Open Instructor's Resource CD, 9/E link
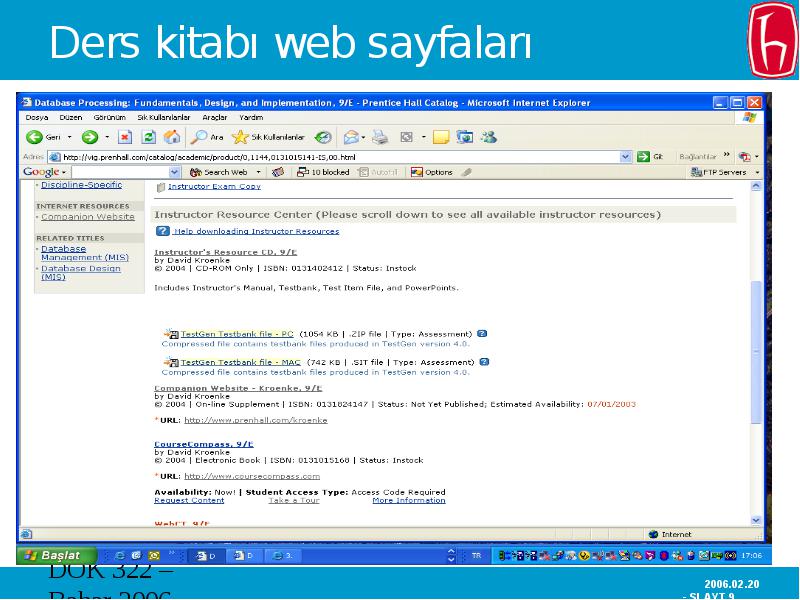Screen dimensions: 800x600 tap(226, 252)
